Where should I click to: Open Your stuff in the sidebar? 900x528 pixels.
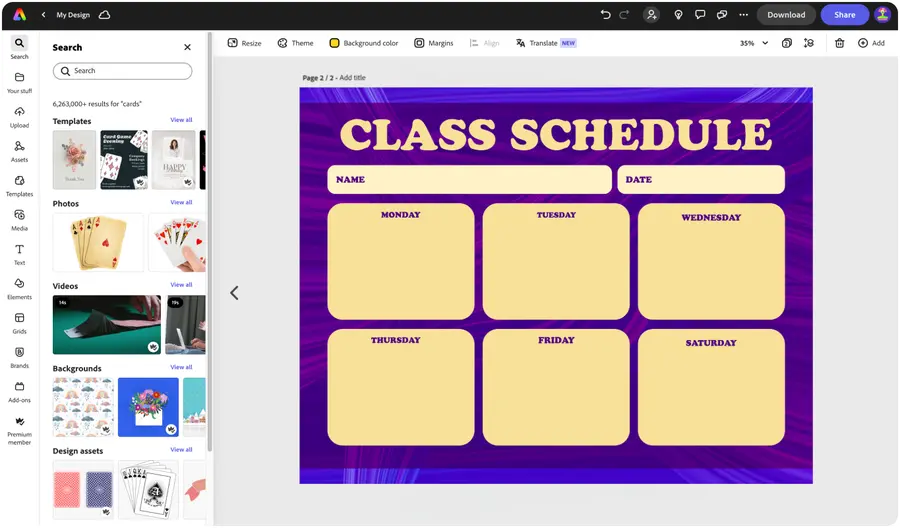(20, 83)
